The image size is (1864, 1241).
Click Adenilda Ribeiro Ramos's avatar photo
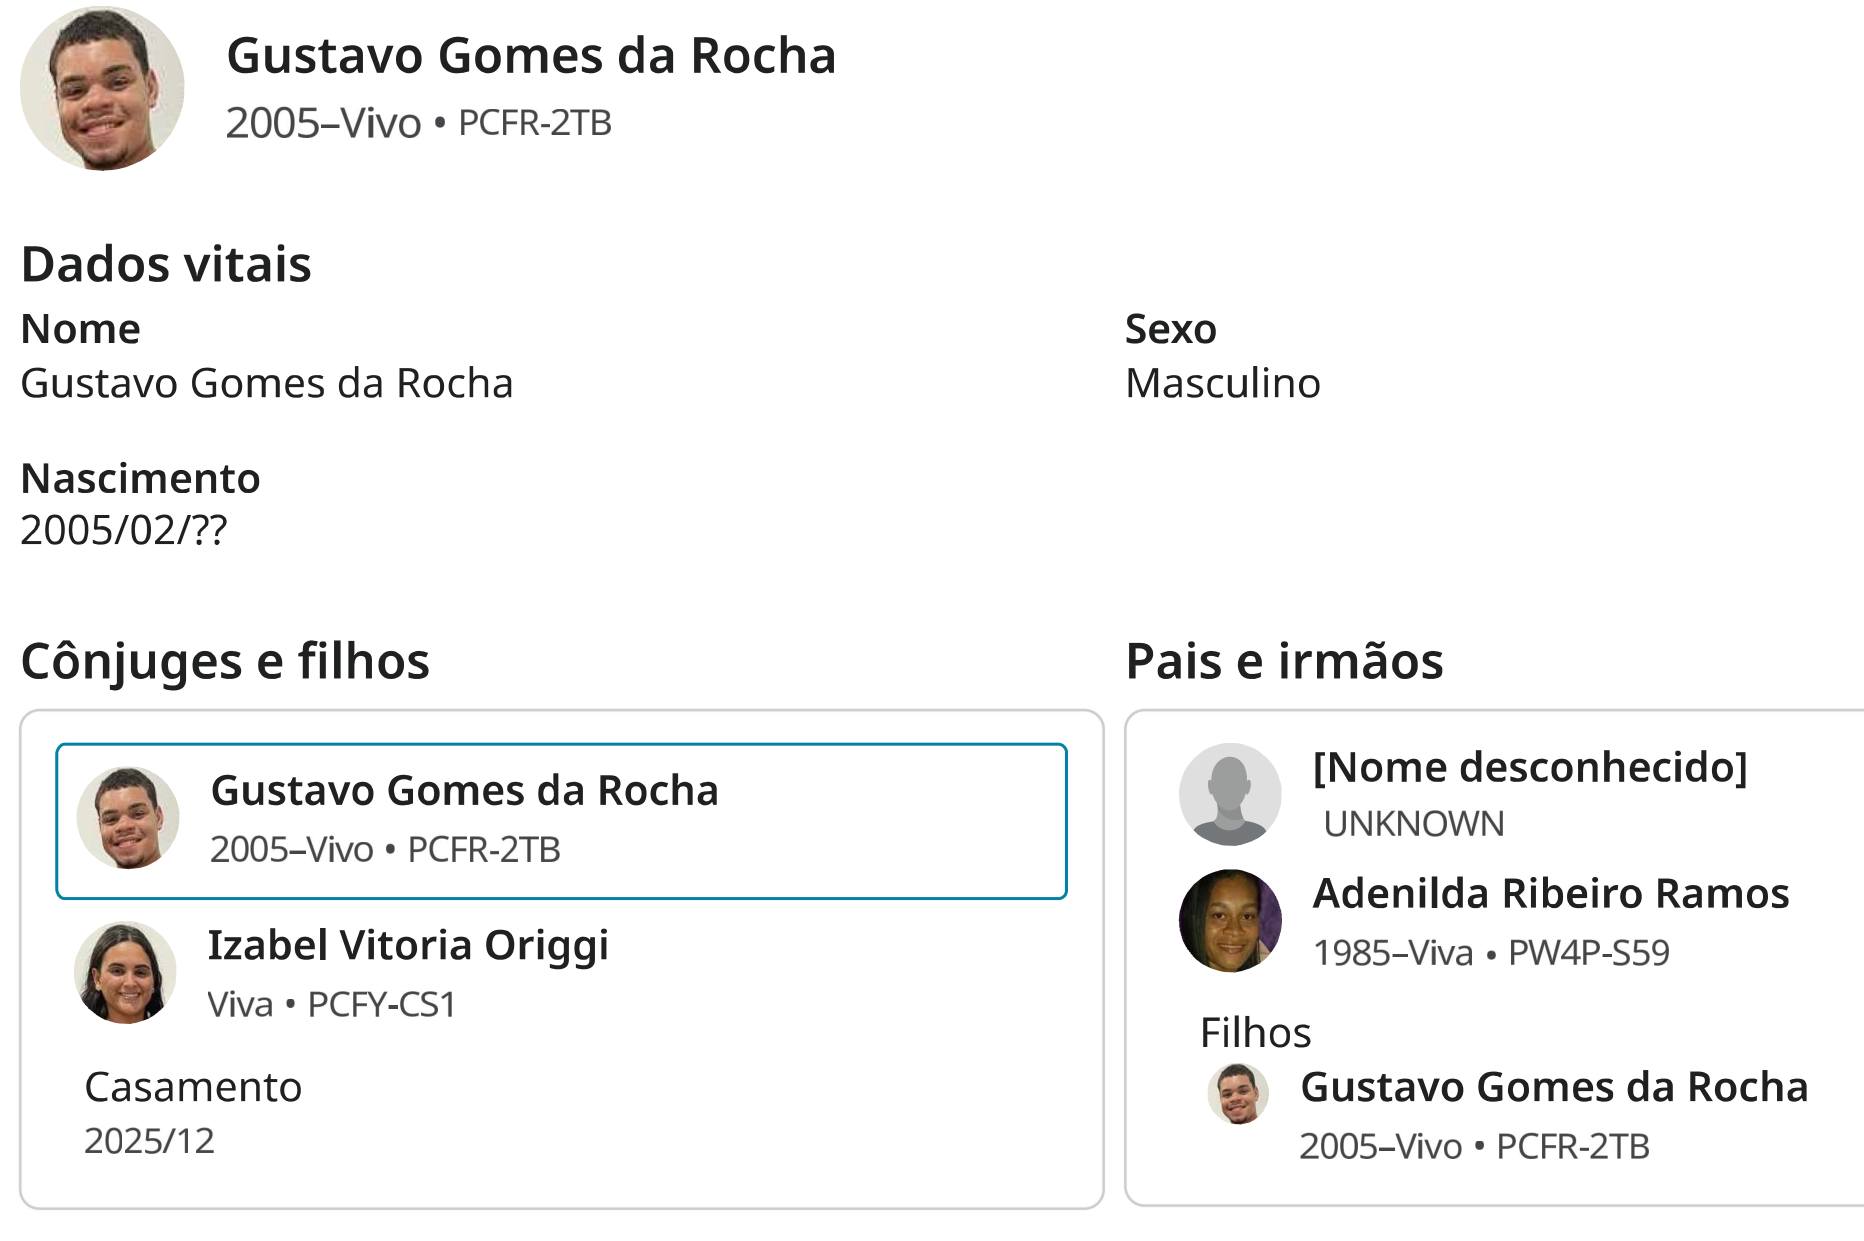point(1230,920)
